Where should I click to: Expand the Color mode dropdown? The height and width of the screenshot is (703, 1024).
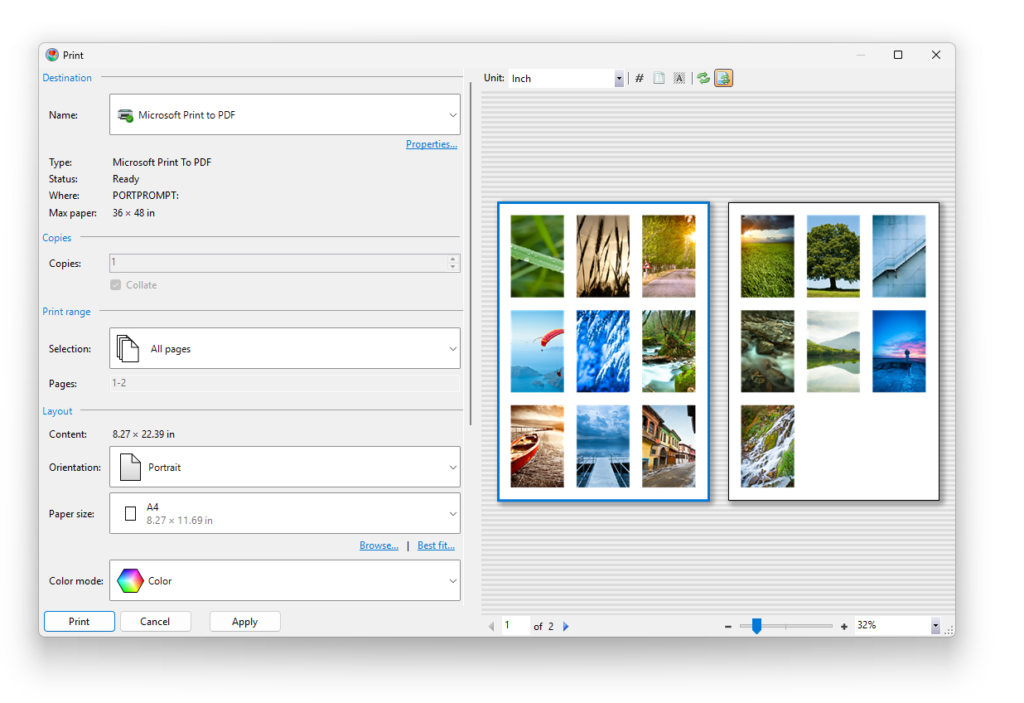pos(284,581)
